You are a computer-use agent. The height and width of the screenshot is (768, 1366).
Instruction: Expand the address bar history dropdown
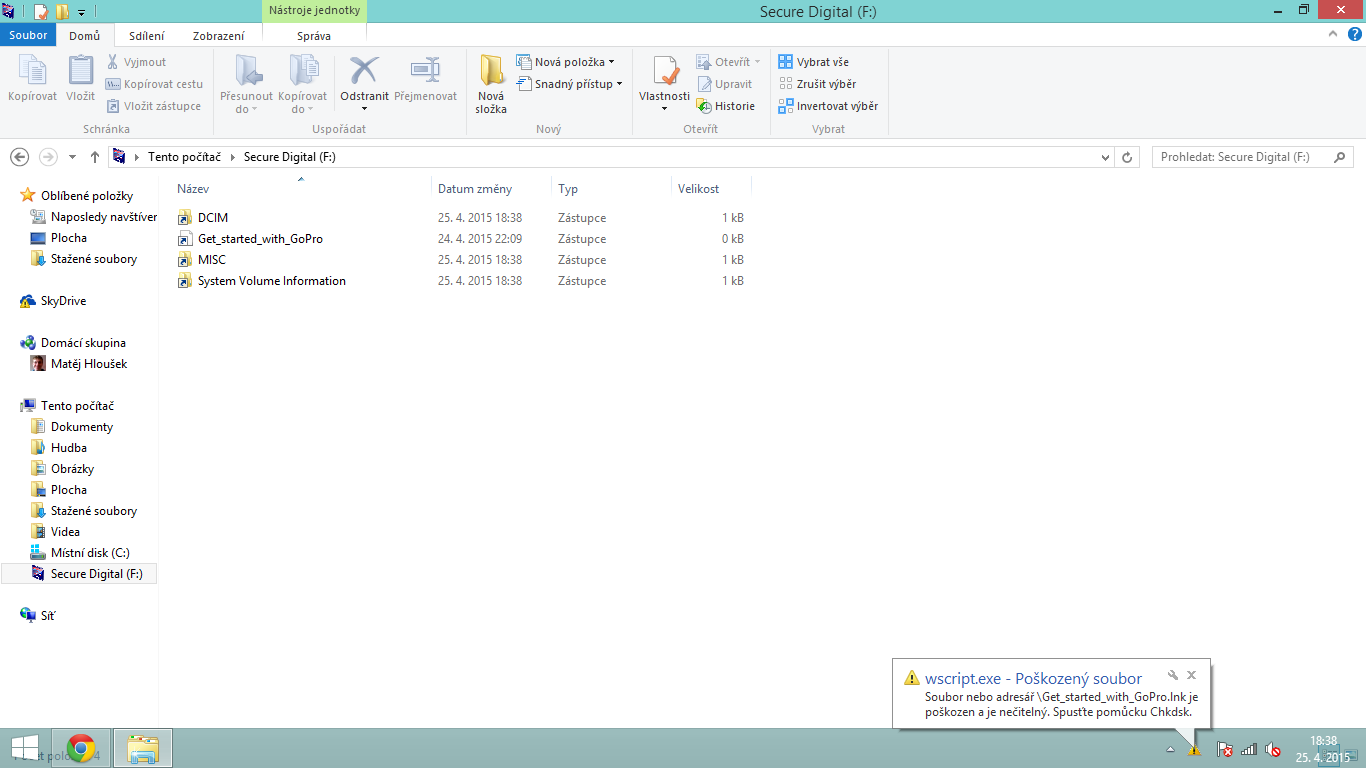tap(1105, 157)
